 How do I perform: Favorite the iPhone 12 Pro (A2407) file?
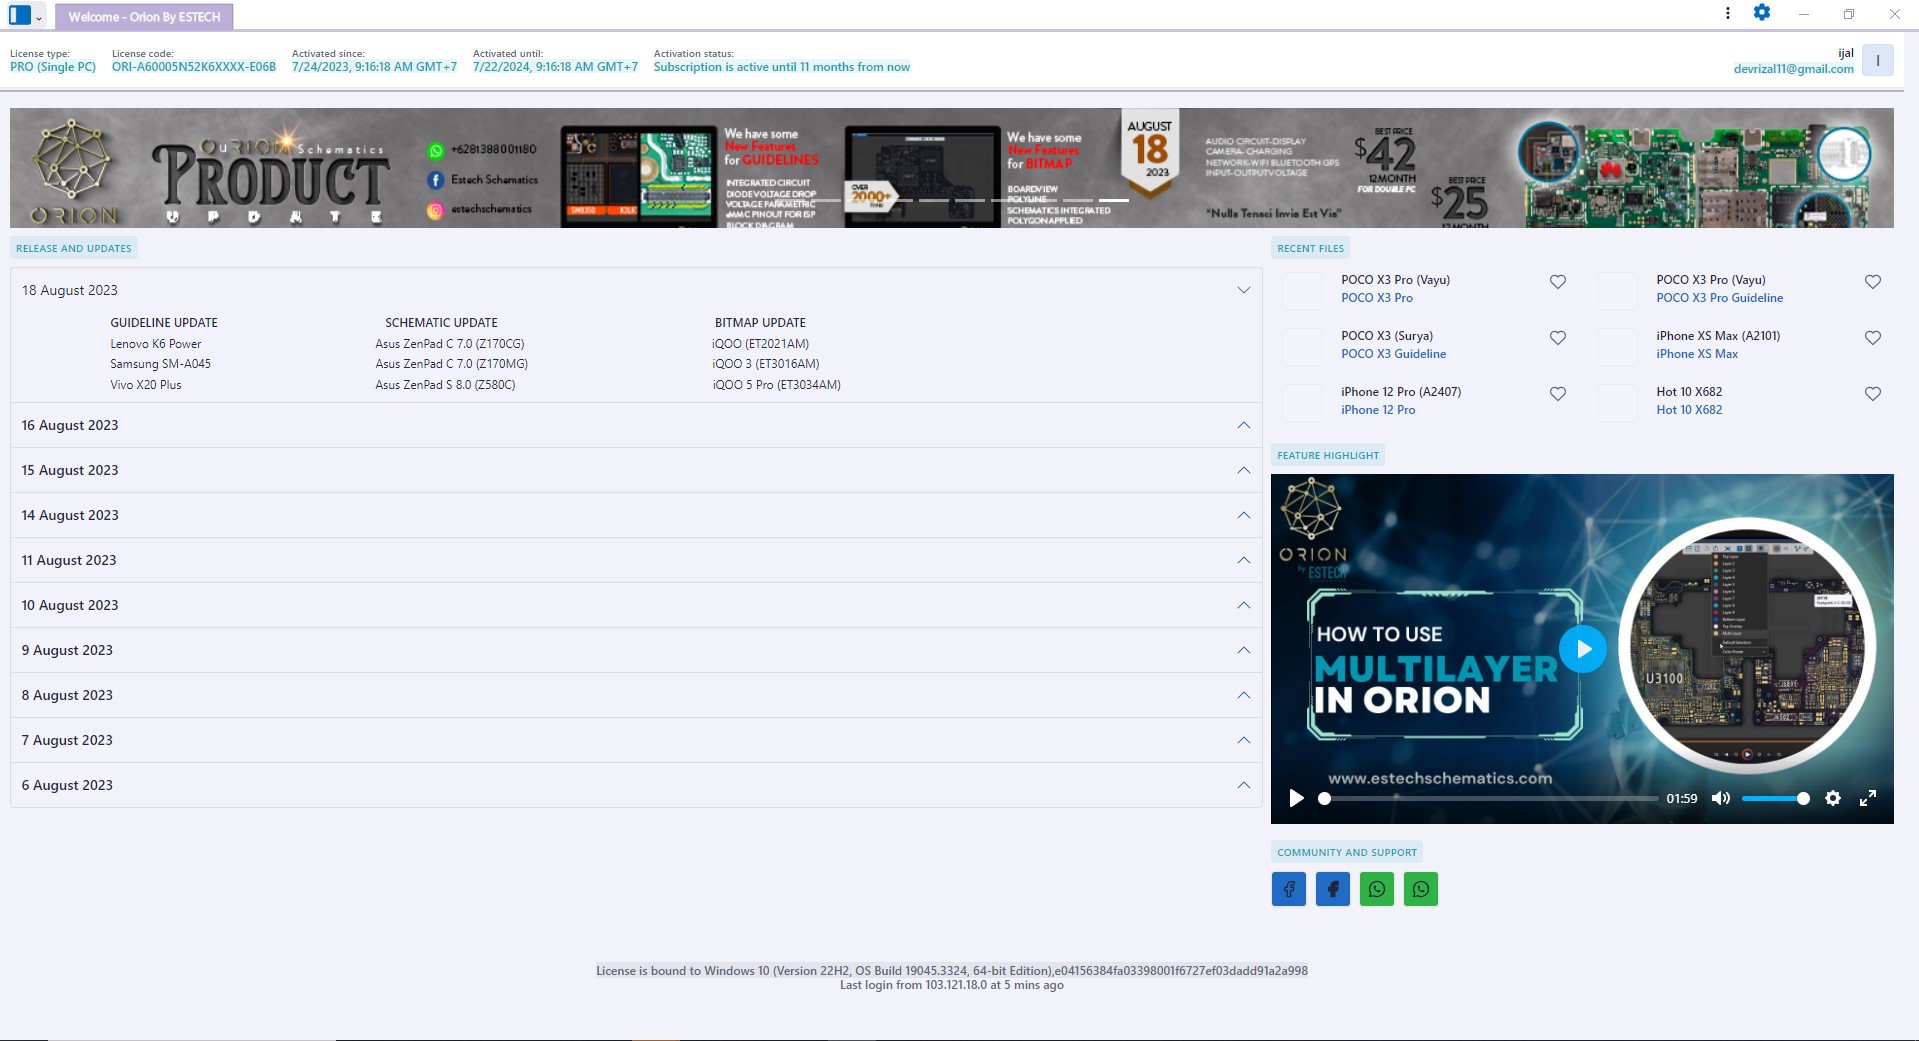(1557, 394)
